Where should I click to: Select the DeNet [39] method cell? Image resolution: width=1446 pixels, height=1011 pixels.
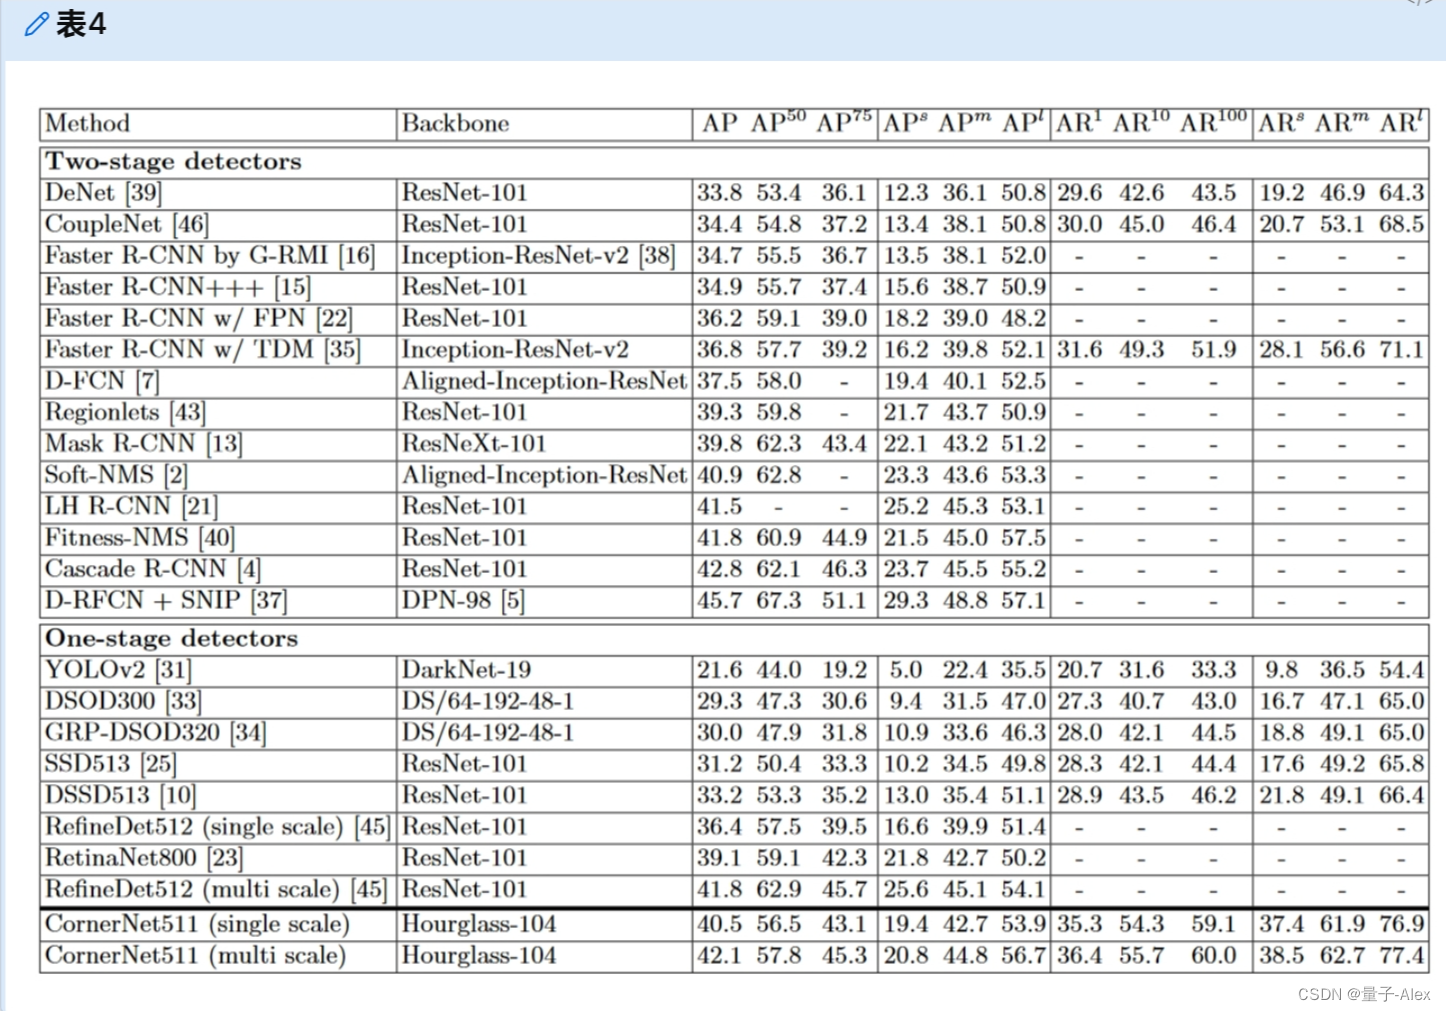103,193
